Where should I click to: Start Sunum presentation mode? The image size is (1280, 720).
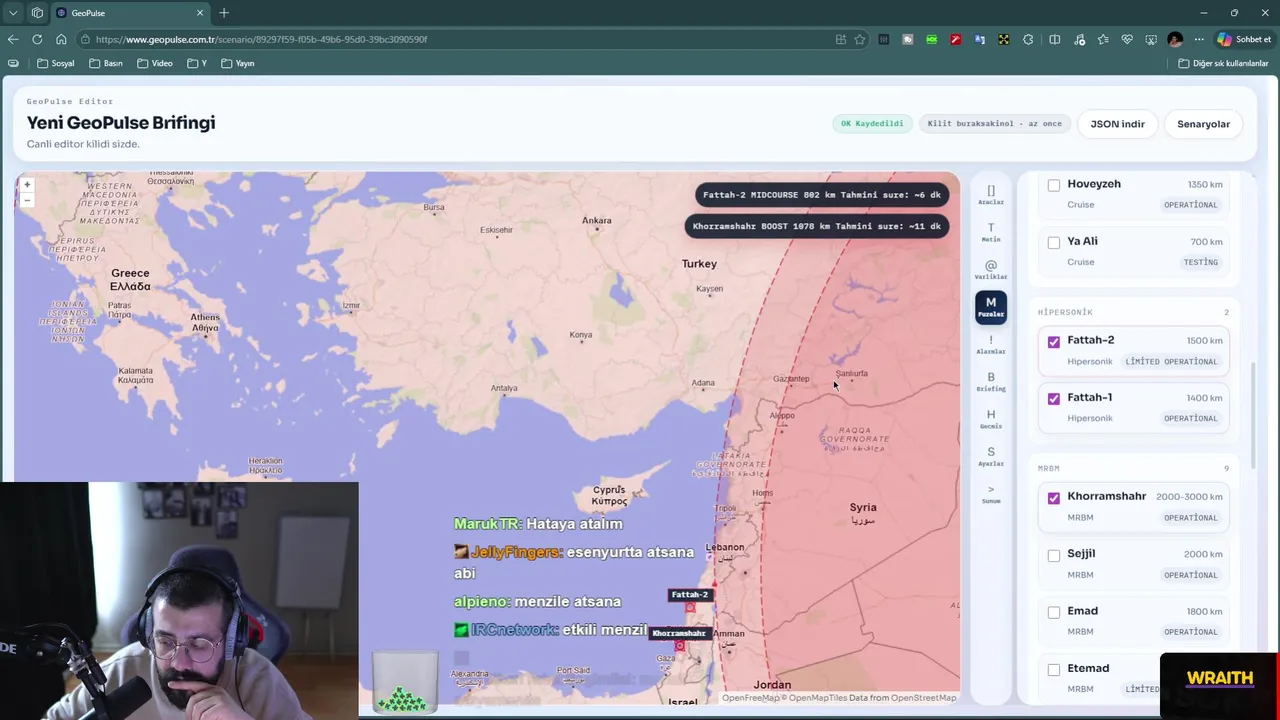[x=991, y=493]
